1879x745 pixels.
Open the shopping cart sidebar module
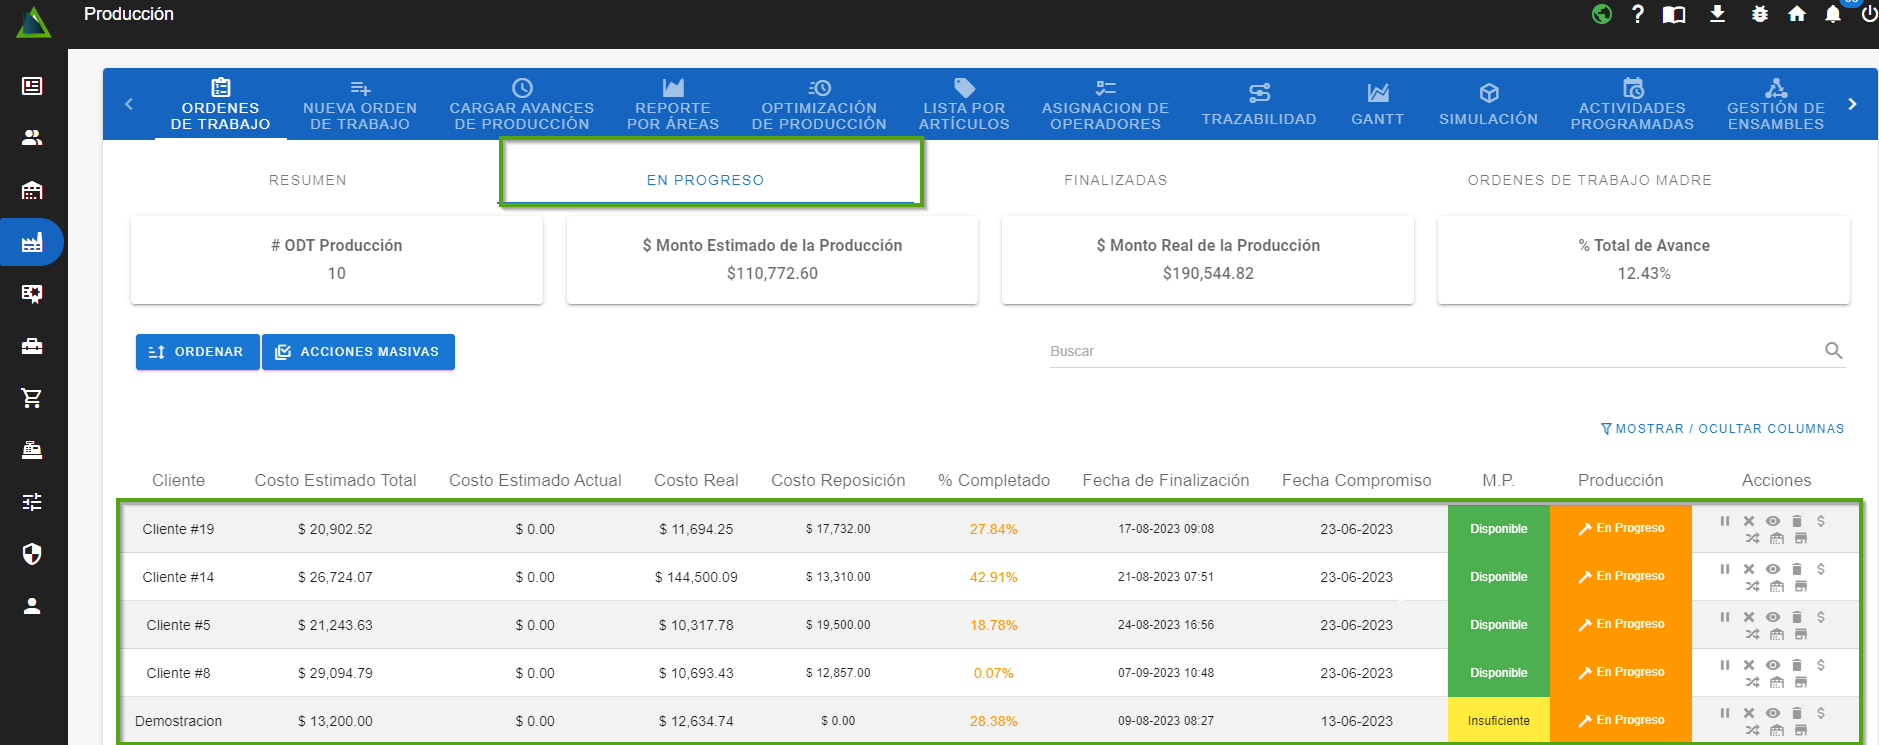coord(32,398)
